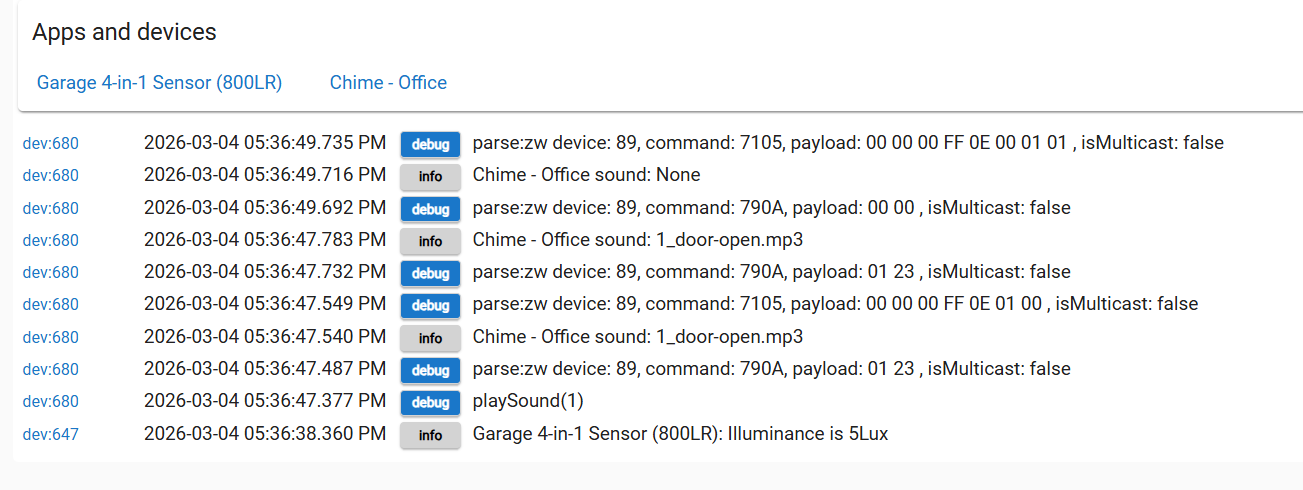Click info badge on sound: None row
Viewport: 1303px width, 490px height.
pyautogui.click(x=430, y=176)
